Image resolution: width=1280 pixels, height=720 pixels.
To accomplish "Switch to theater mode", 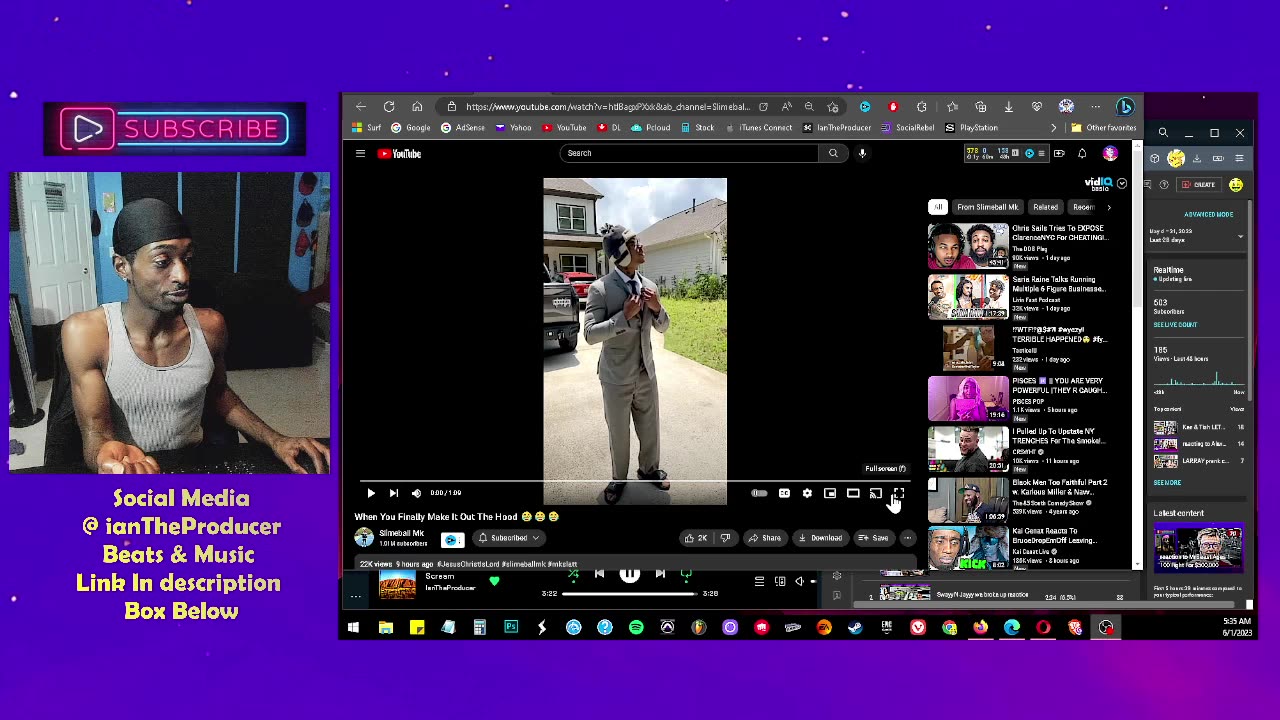I will tap(853, 493).
